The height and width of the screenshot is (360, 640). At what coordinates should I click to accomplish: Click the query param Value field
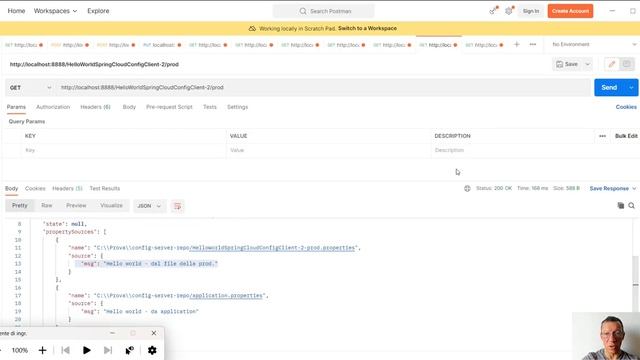329,150
